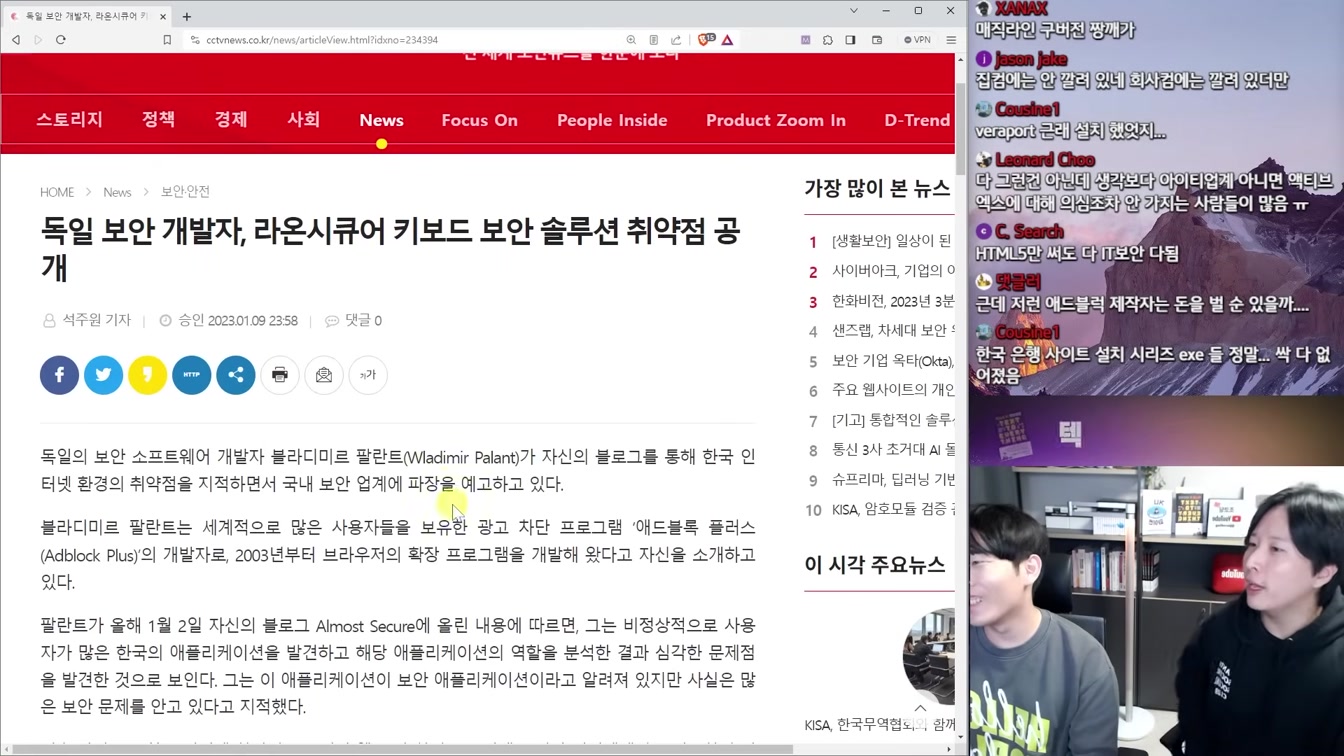
Task: Open browser hamburger main menu
Action: (x=951, y=40)
